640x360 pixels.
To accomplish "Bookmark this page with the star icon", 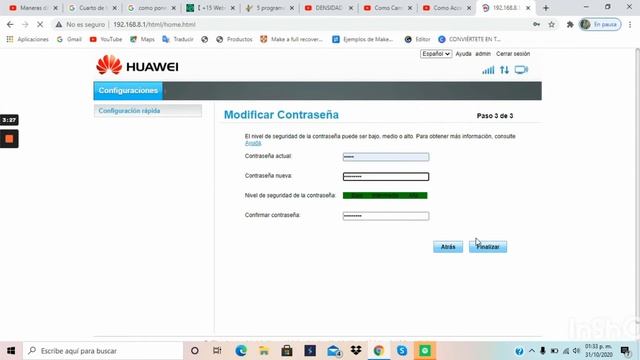I will 551,24.
